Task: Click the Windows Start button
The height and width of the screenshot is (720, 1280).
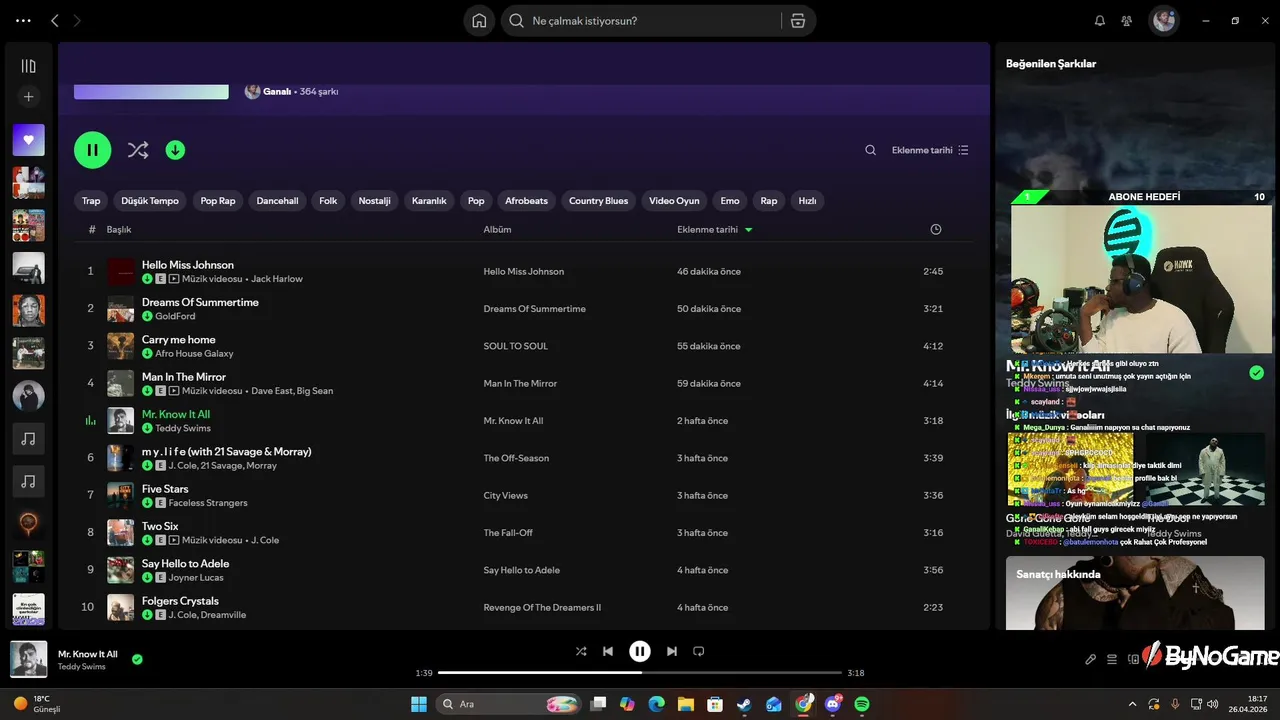Action: coord(419,704)
